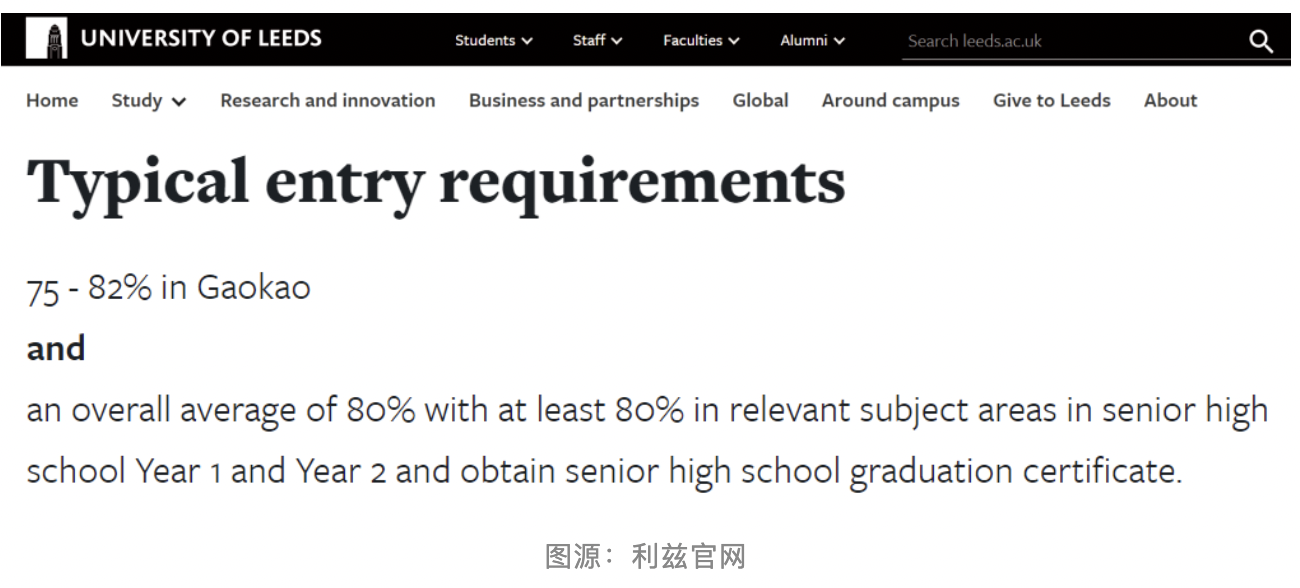Expand the Students dropdown menu

(494, 41)
